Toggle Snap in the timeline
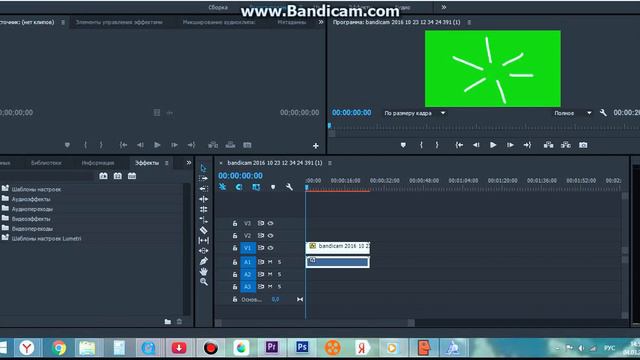This screenshot has height=360, width=640. coord(239,187)
